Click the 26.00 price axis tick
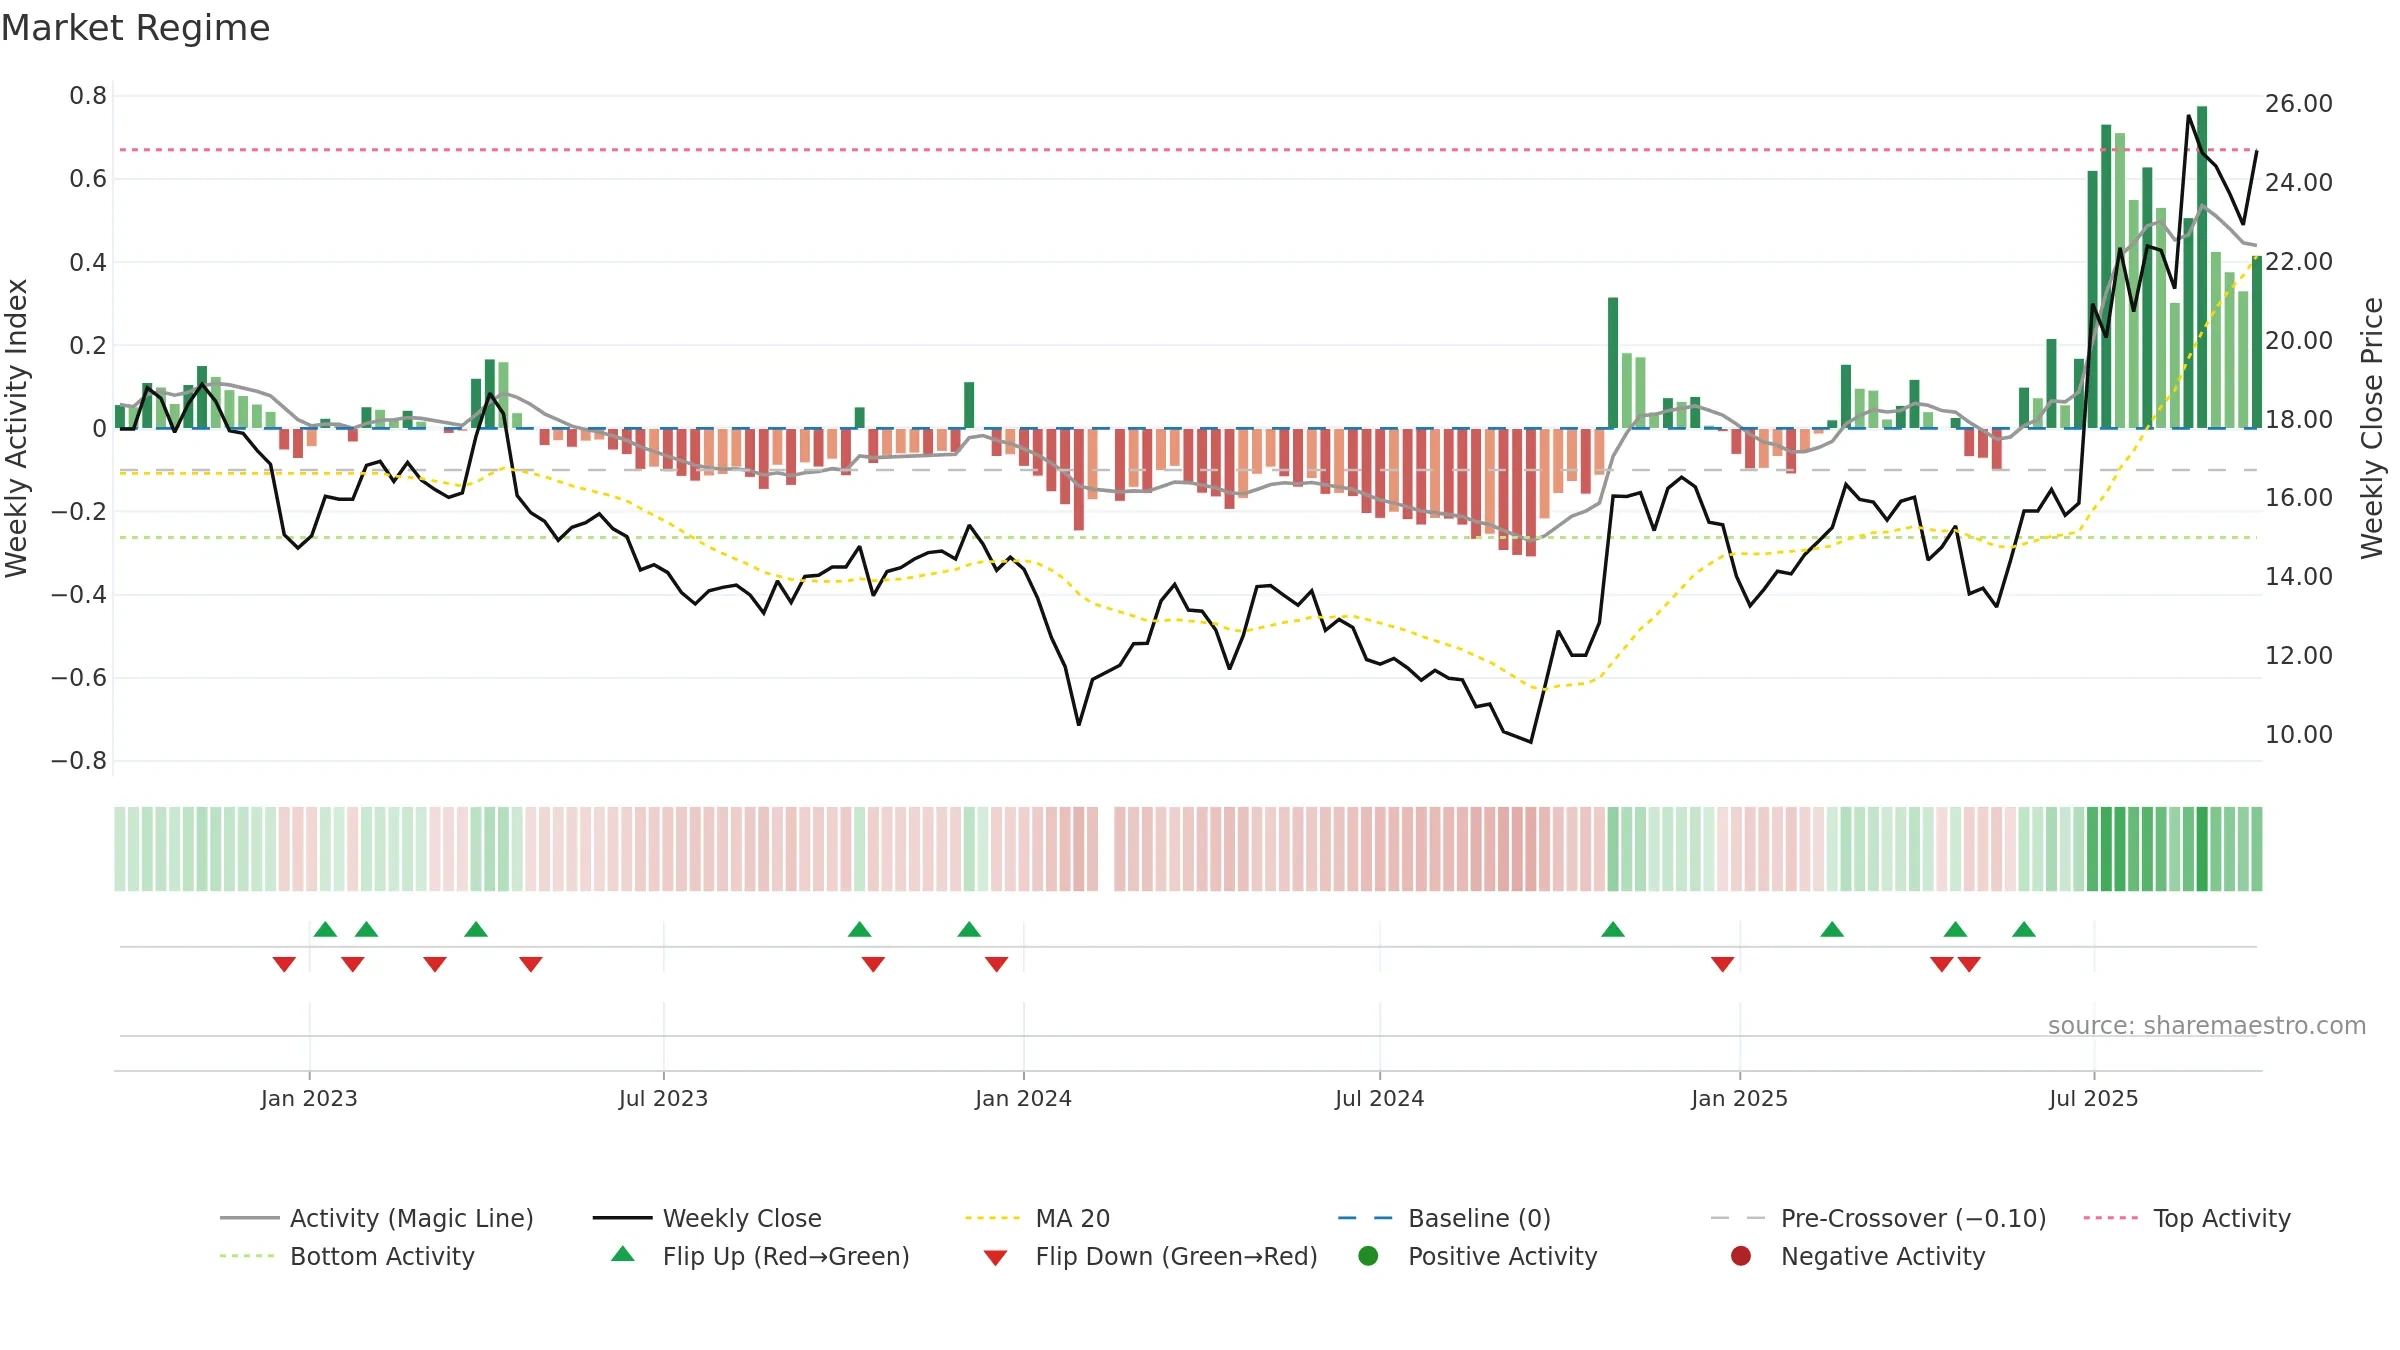The width and height of the screenshot is (2400, 1350). pos(2298,104)
